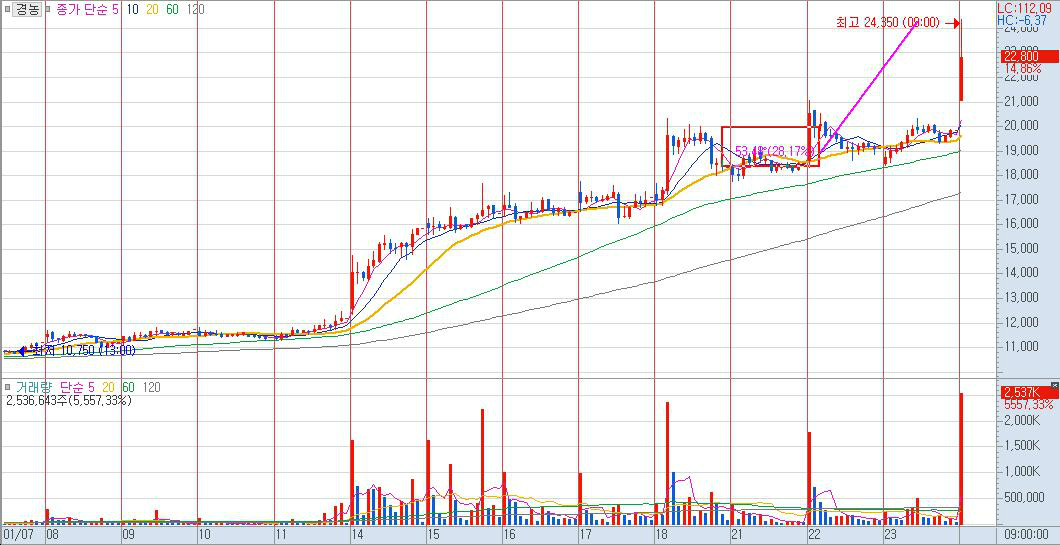This screenshot has height=545, width=1060.
Task: Click the 09:00:00 time label at bottom right
Action: pos(1027,535)
